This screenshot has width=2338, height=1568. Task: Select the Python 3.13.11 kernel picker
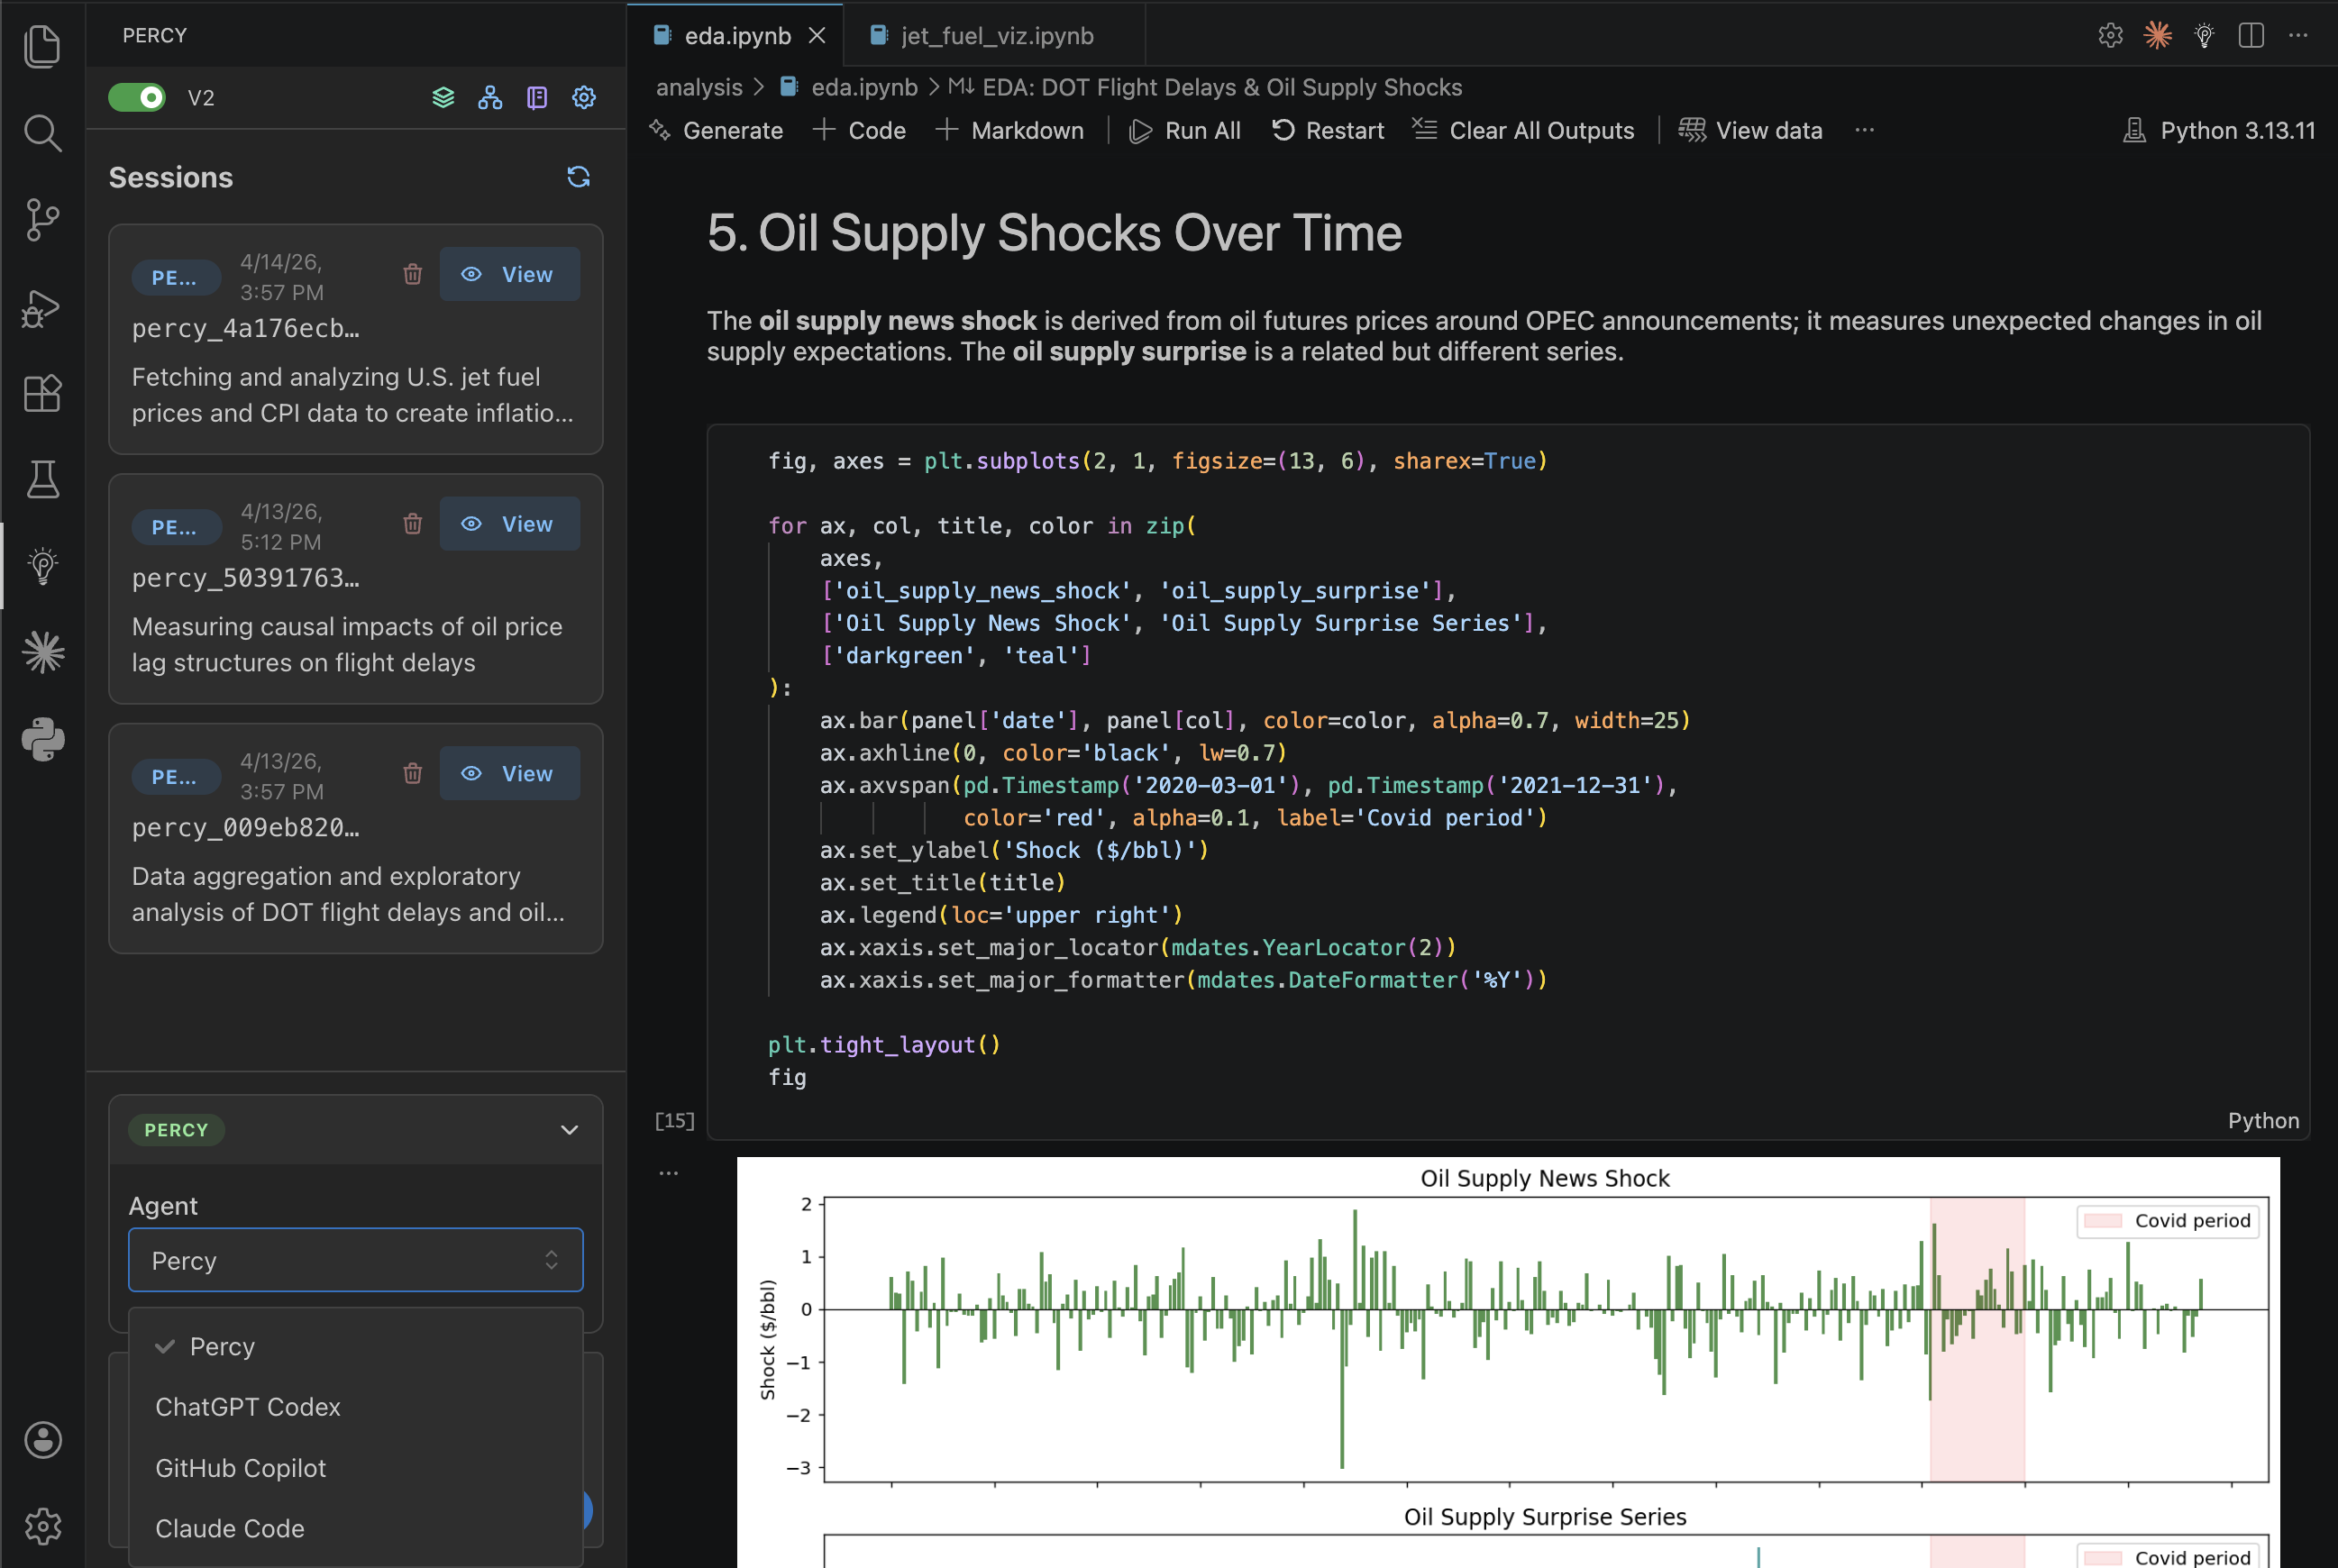[x=2220, y=131]
